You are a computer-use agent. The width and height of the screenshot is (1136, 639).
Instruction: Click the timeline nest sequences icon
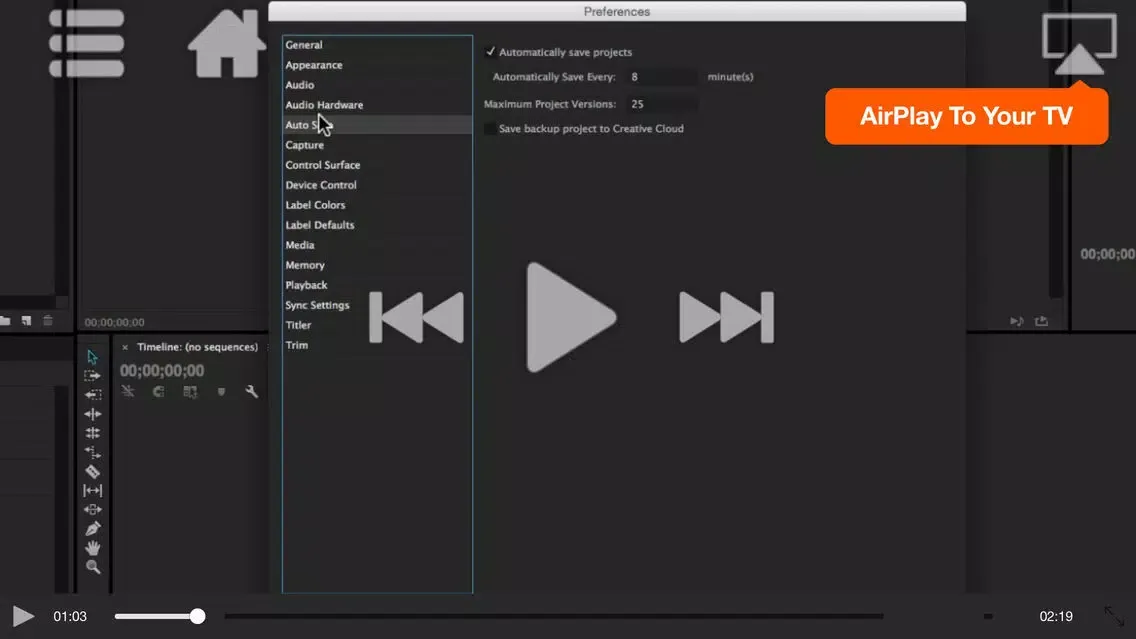(128, 392)
